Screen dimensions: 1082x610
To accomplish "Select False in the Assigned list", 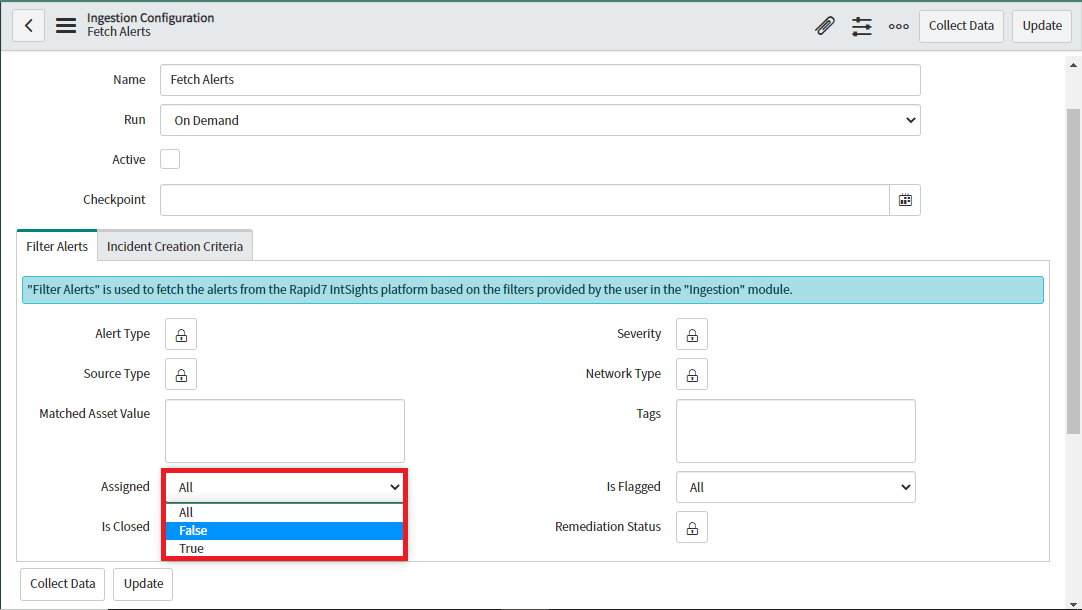I will pos(284,531).
